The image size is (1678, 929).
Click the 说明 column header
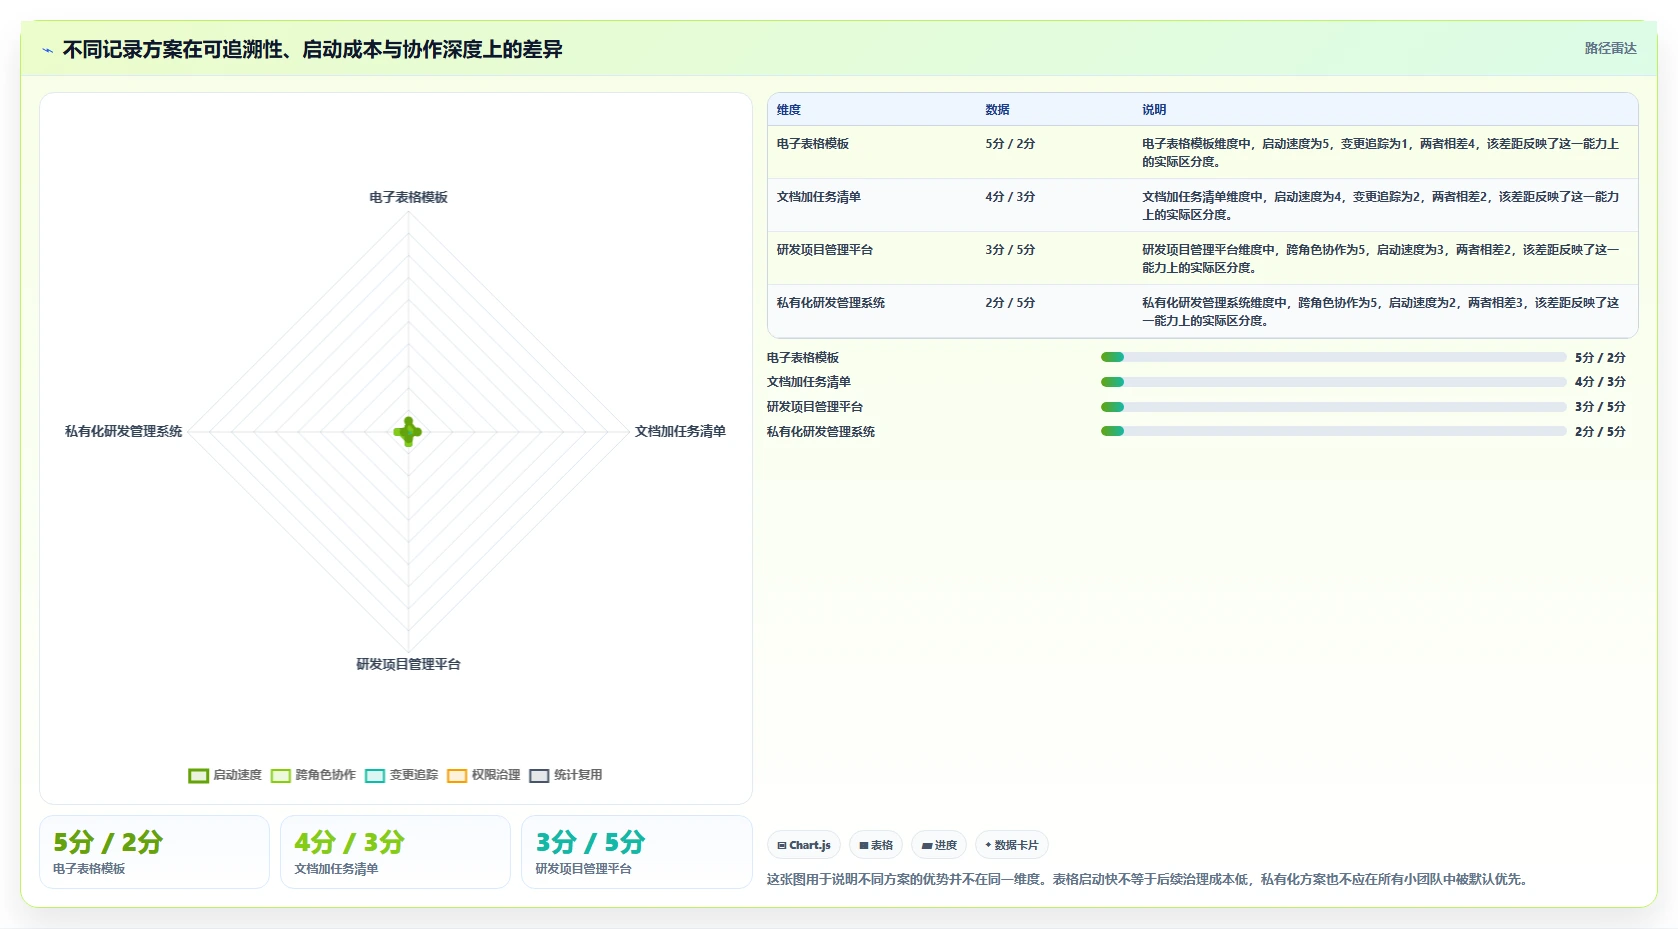tap(1154, 110)
